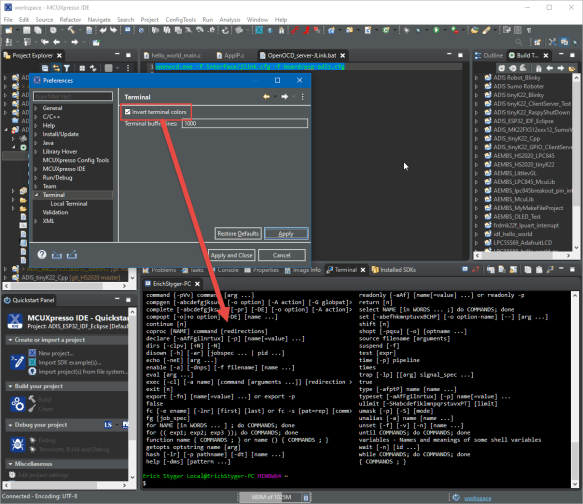This screenshot has width=583, height=504.
Task: Expand the General preferences node
Action: click(36, 108)
